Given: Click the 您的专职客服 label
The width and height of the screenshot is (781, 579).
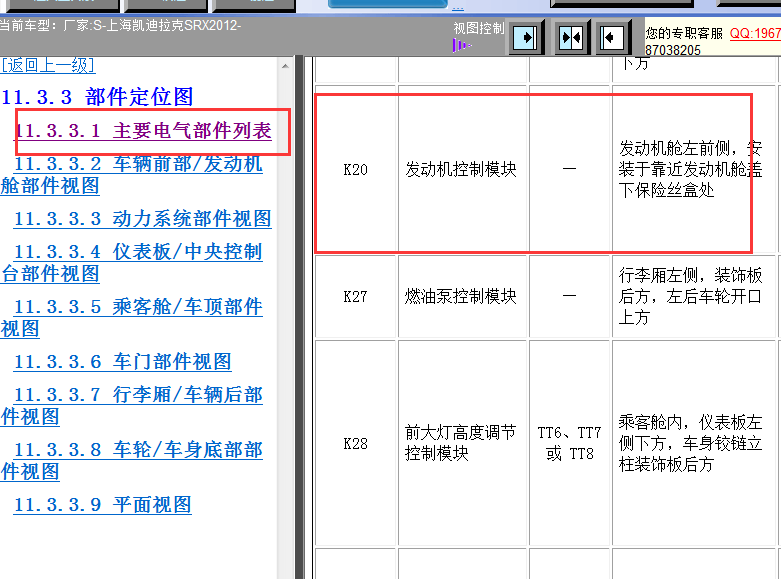Looking at the screenshot, I should coord(684,33).
